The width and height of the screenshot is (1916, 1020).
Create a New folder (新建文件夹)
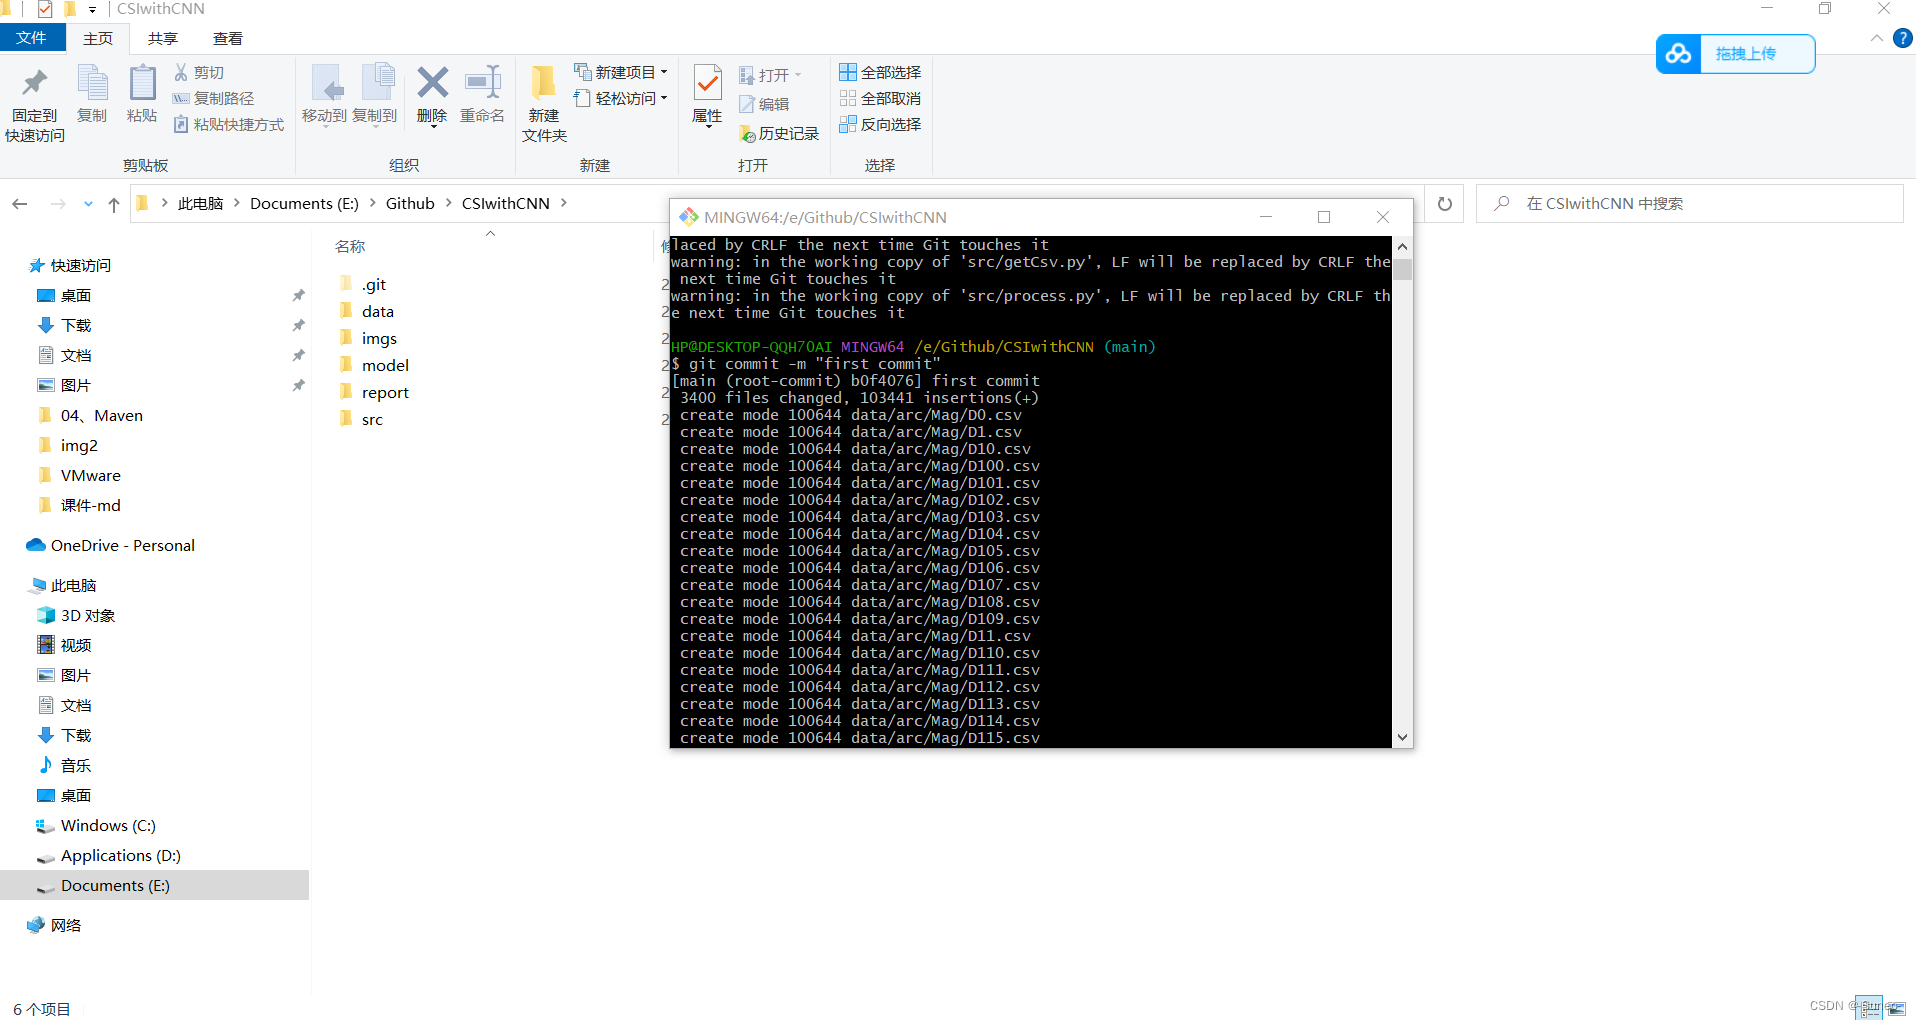[x=544, y=104]
